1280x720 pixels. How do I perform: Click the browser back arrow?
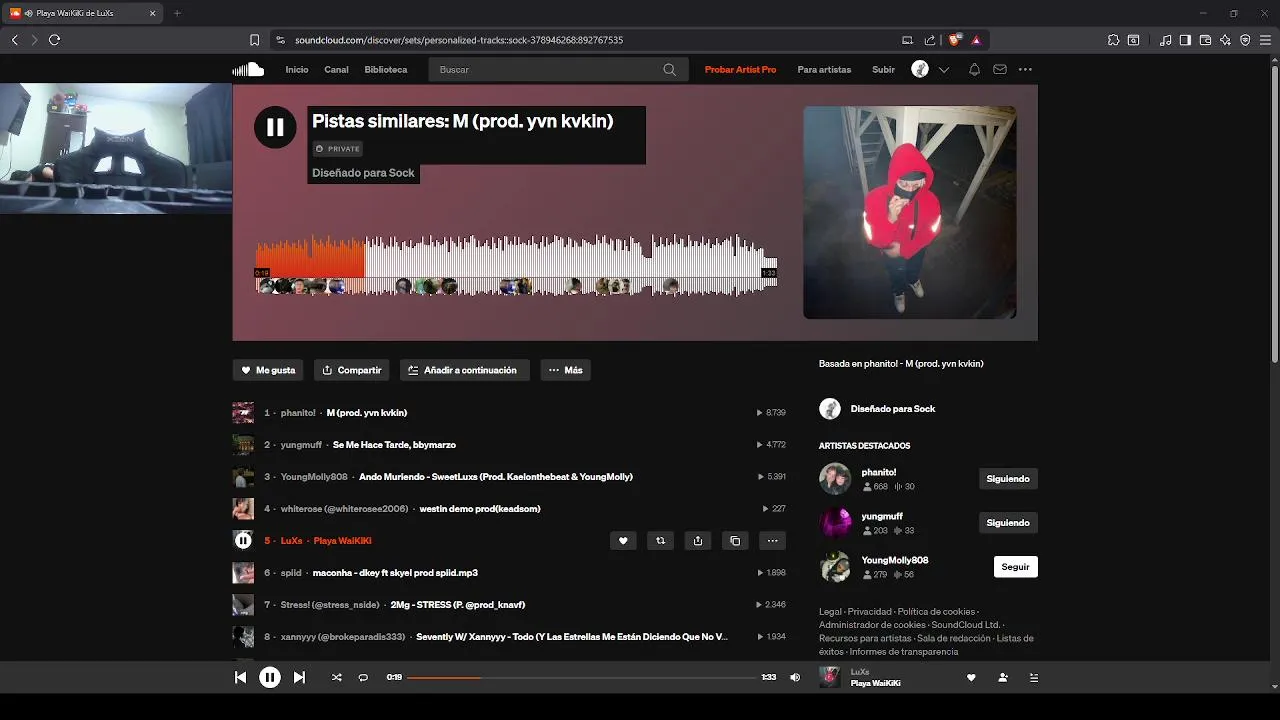pyautogui.click(x=14, y=40)
